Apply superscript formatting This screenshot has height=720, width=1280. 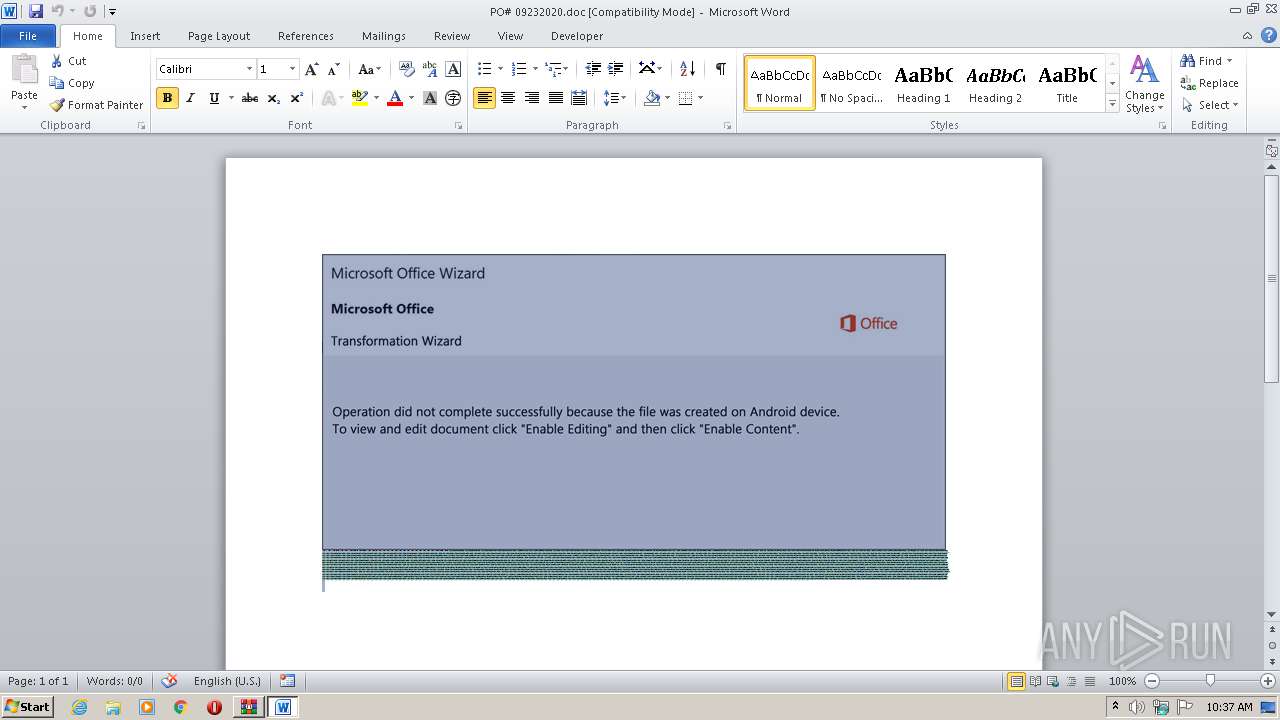click(297, 98)
